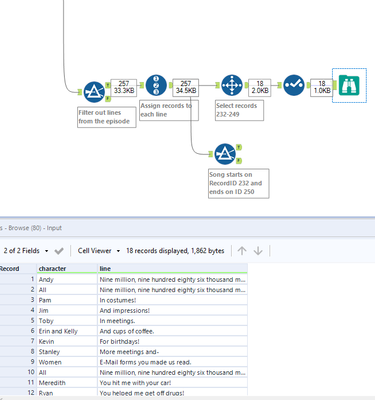Image resolution: width=375 pixels, height=400 pixels.
Task: Select the 'Women' character cell
Action: tap(67, 362)
